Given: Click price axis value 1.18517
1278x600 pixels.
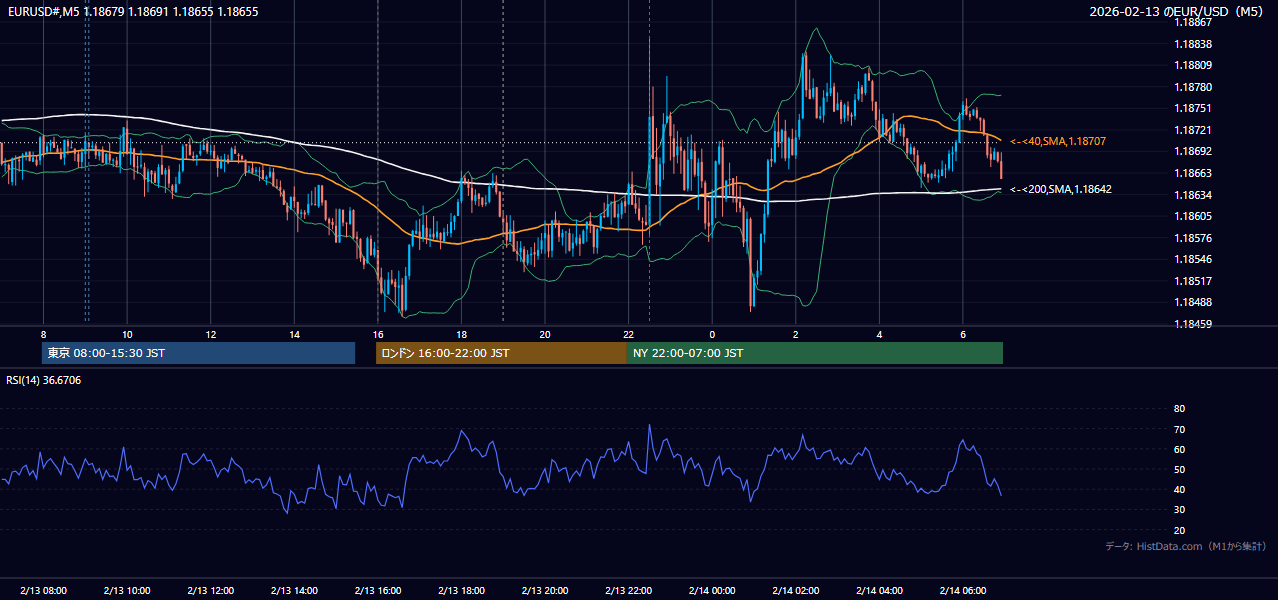Looking at the screenshot, I should (x=1193, y=281).
